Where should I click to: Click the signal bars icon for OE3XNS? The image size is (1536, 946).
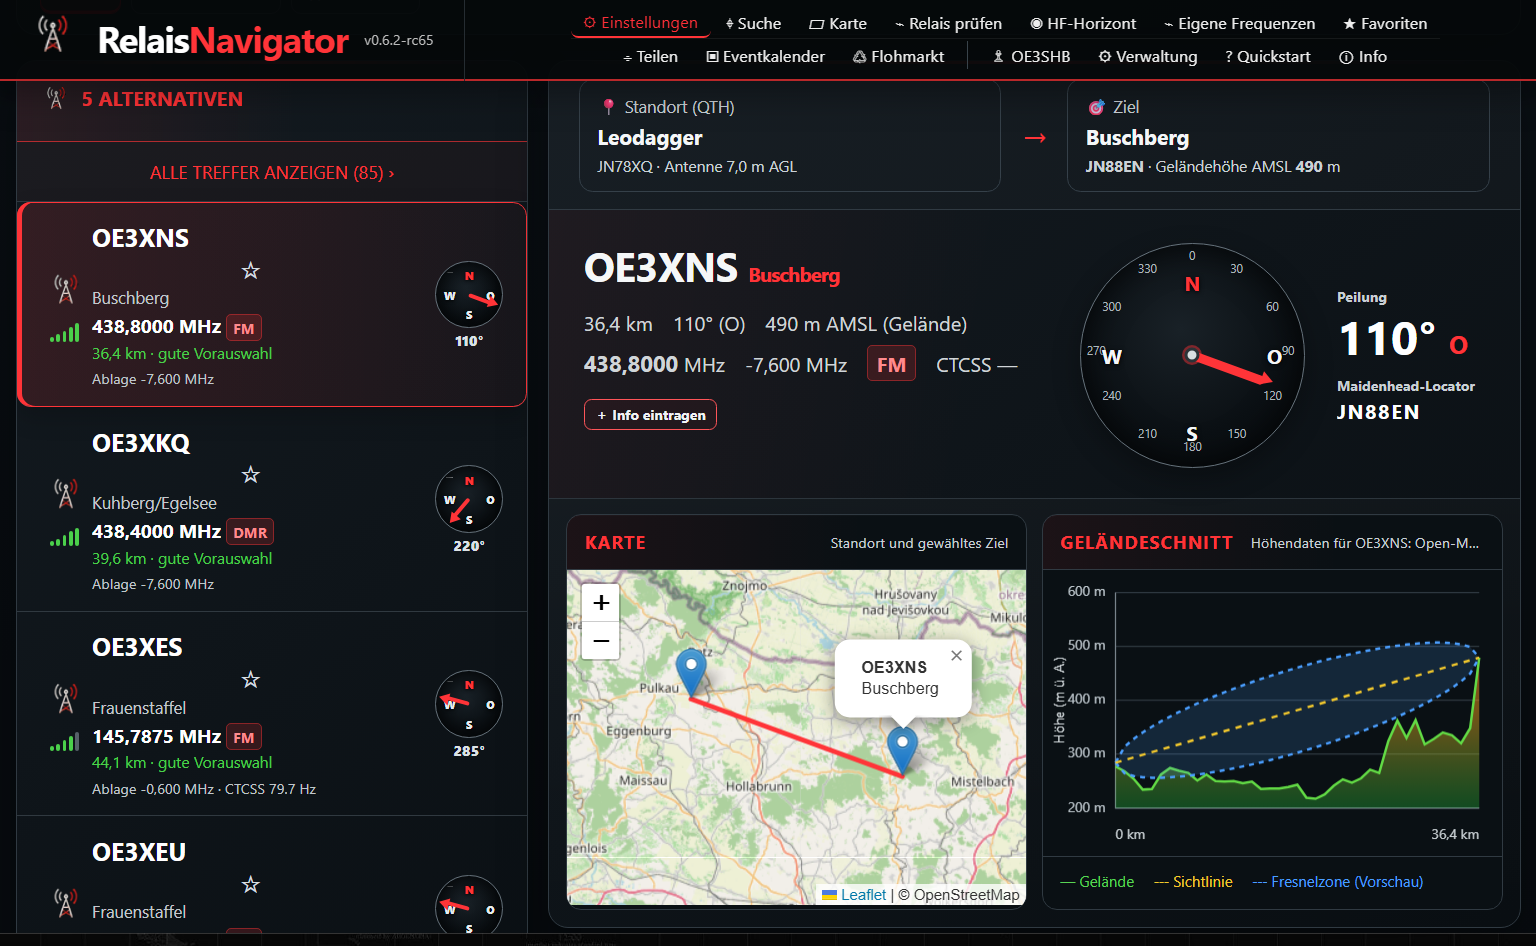(x=65, y=333)
